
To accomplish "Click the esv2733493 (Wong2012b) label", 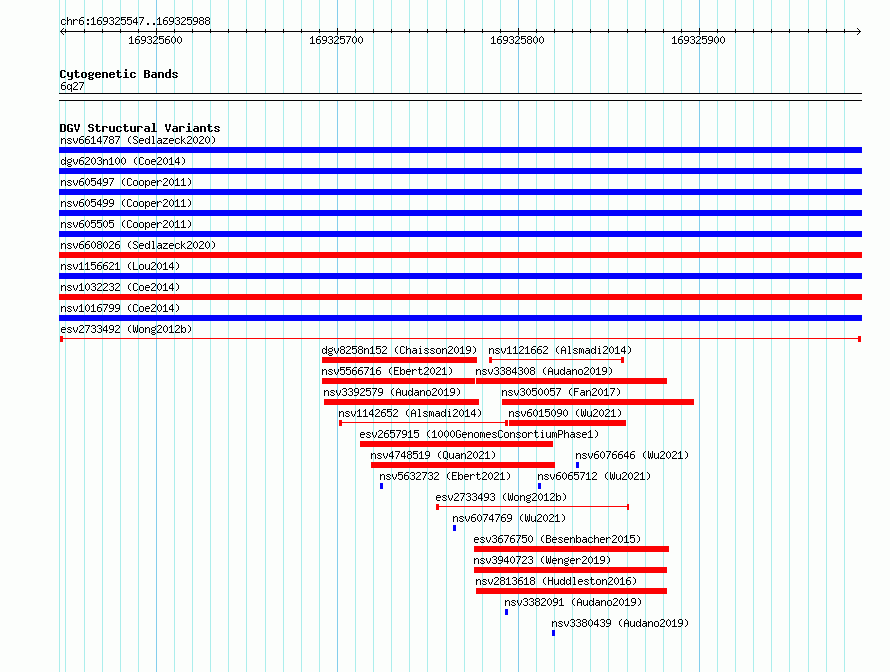I will tap(501, 497).
